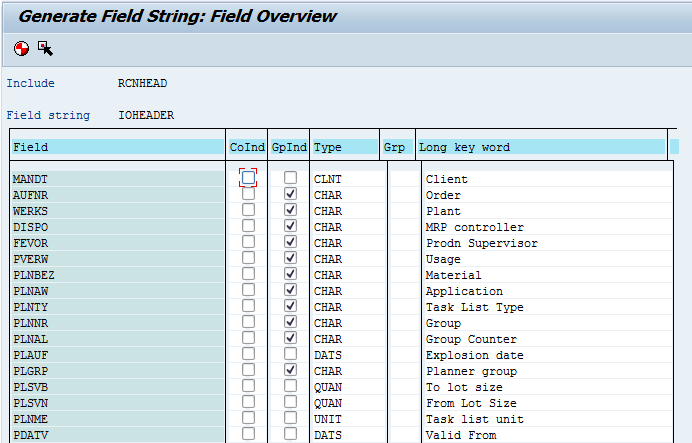Click the Grp column header
This screenshot has width=692, height=443.
[x=397, y=147]
